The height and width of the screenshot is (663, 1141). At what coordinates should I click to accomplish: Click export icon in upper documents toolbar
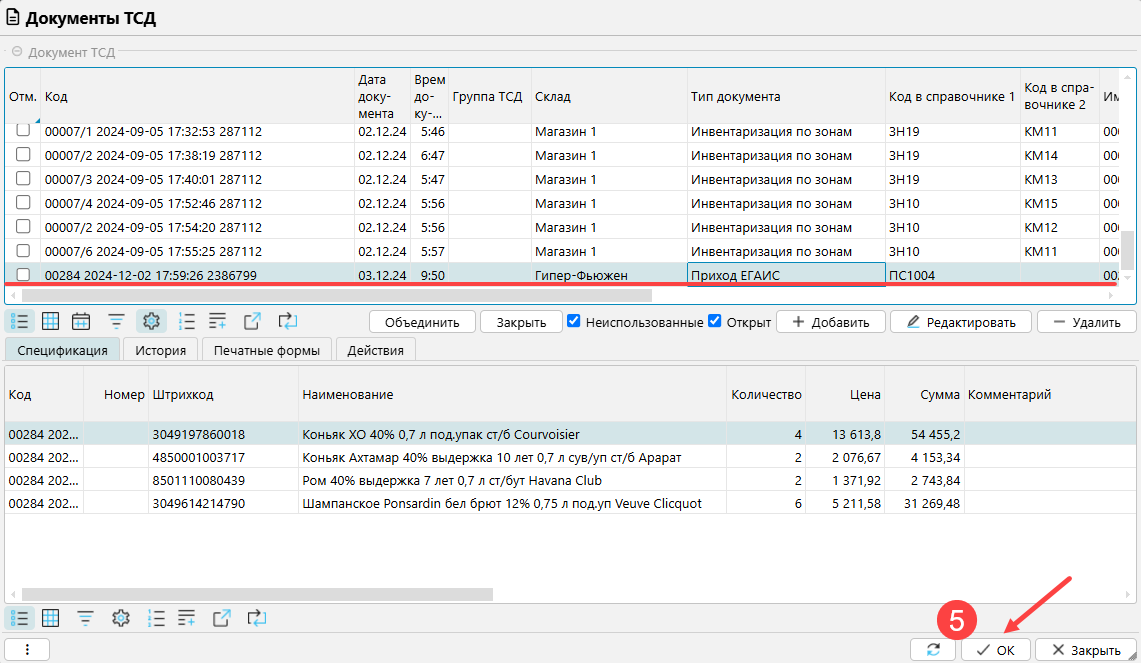(x=252, y=321)
